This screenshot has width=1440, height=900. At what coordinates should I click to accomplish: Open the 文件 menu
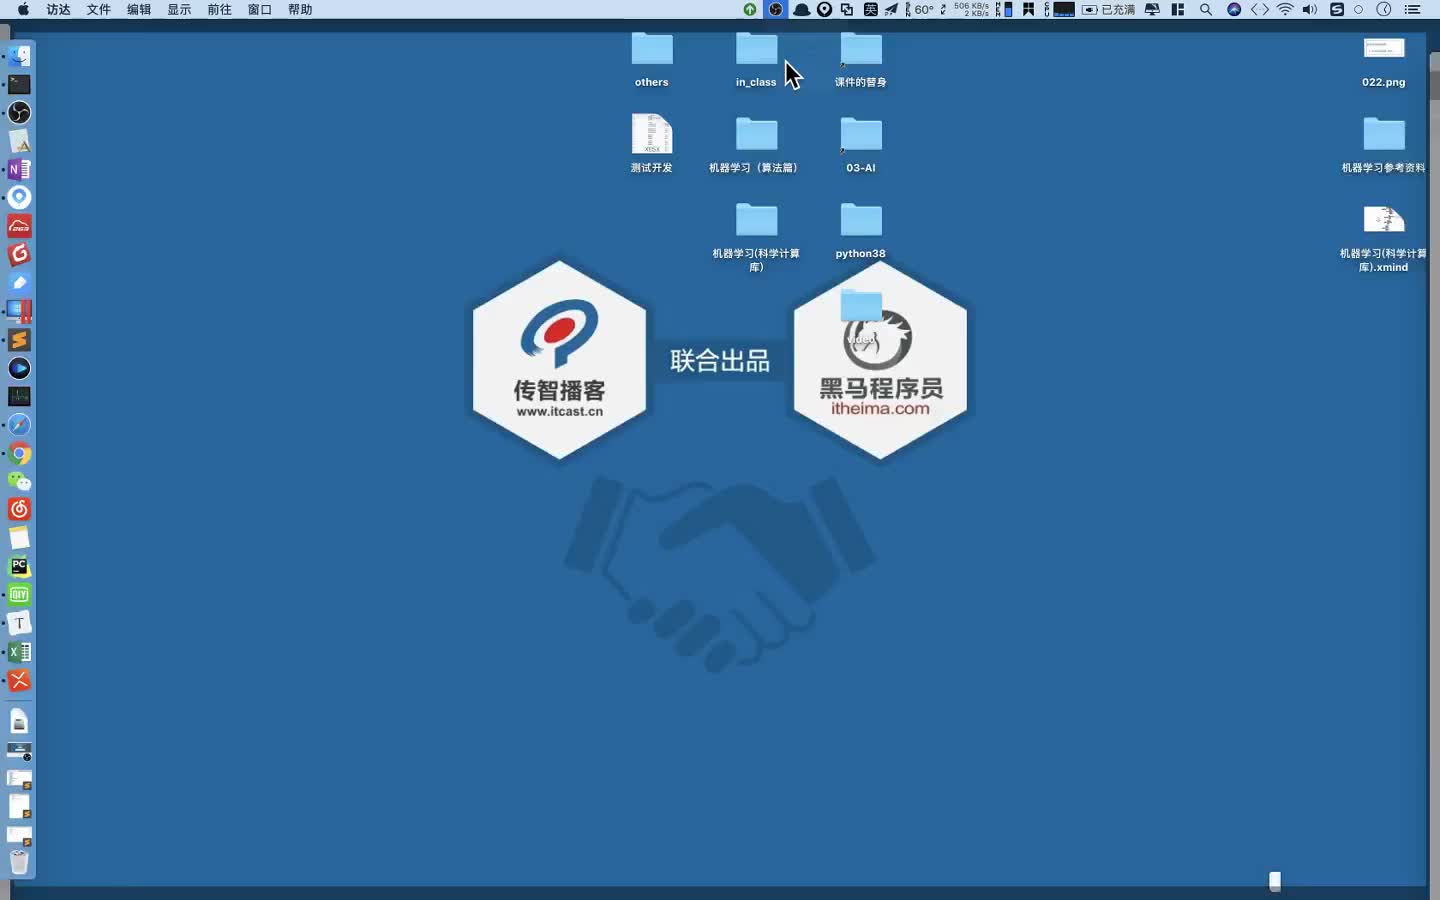point(99,9)
